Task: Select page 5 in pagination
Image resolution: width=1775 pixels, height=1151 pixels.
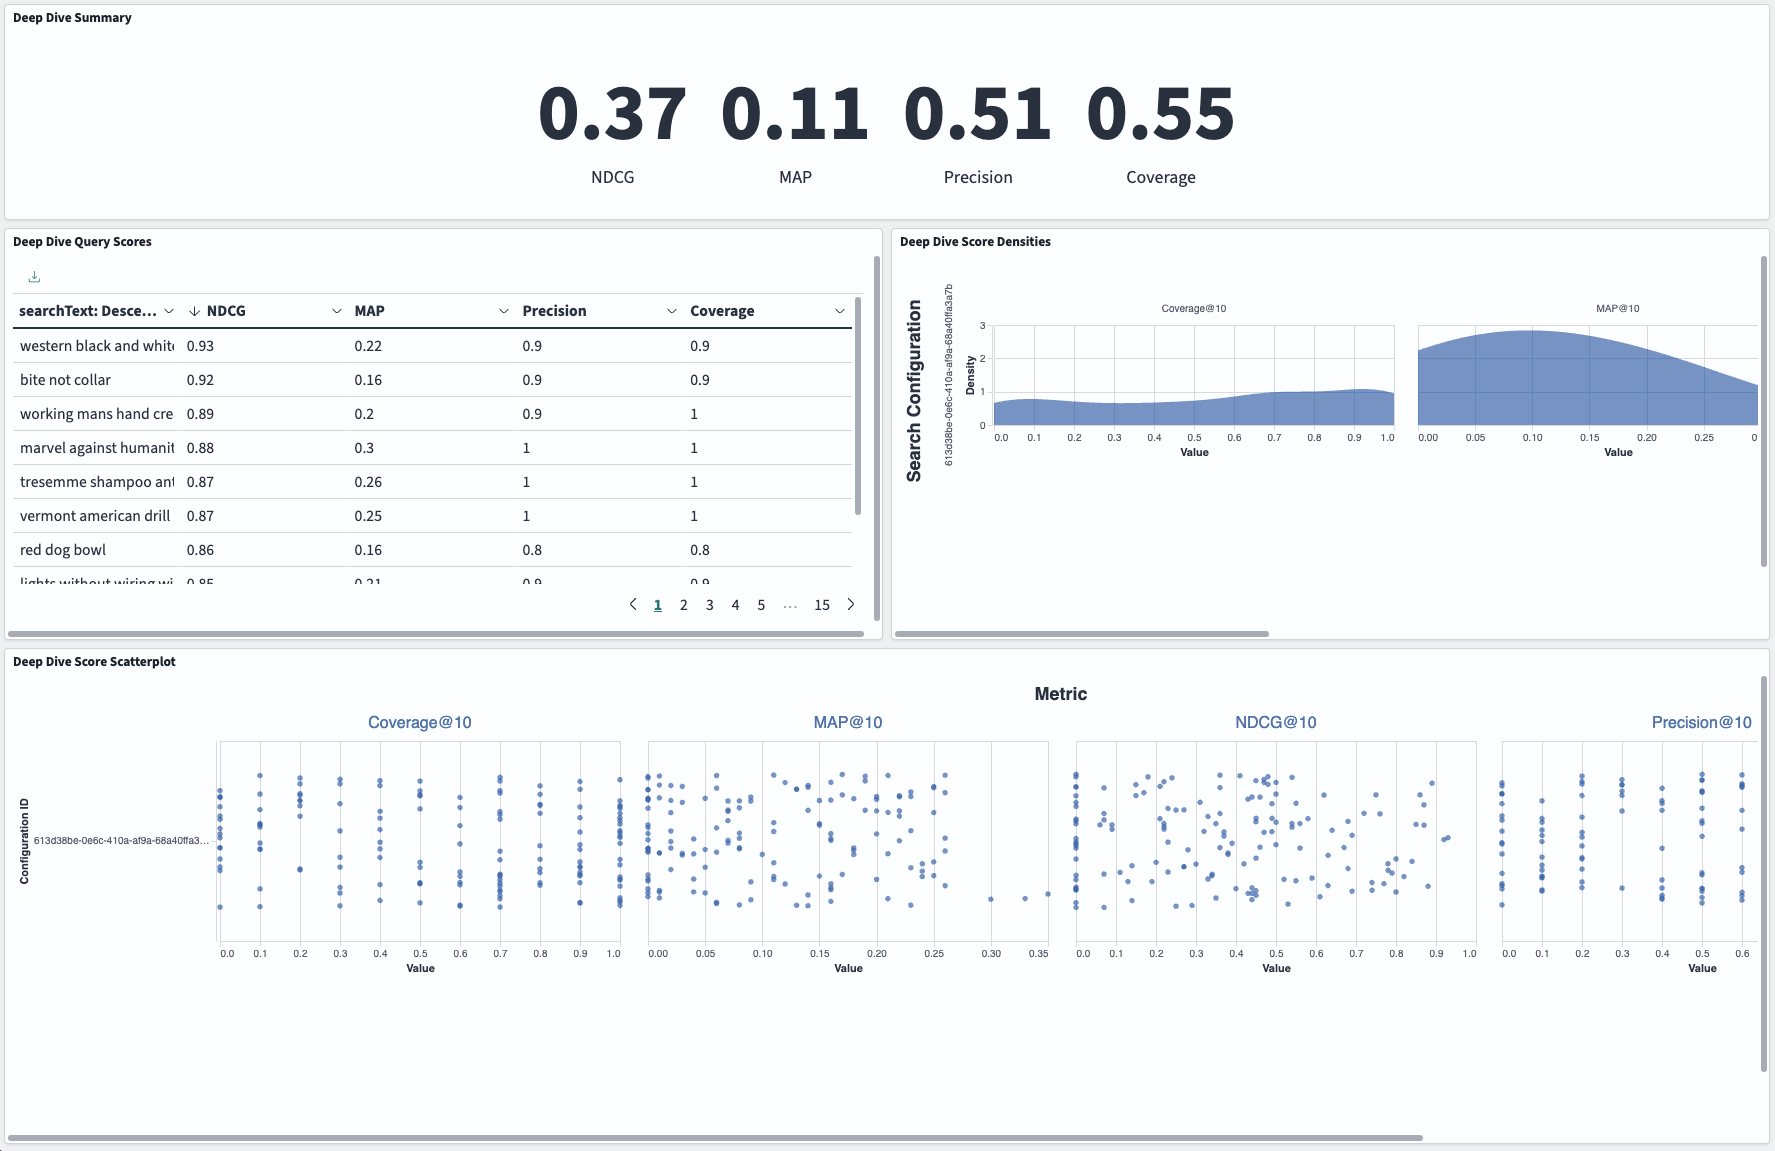Action: 761,604
